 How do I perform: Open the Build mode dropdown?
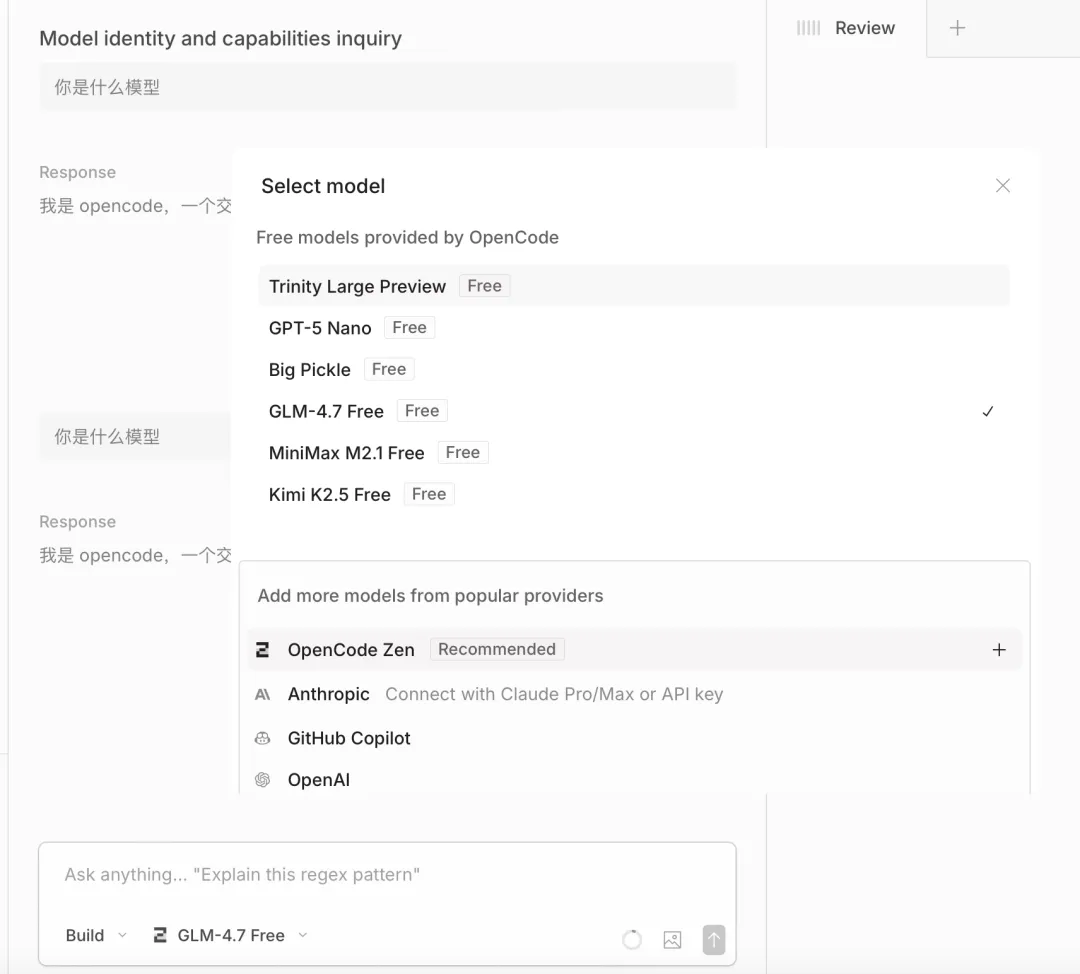click(96, 935)
